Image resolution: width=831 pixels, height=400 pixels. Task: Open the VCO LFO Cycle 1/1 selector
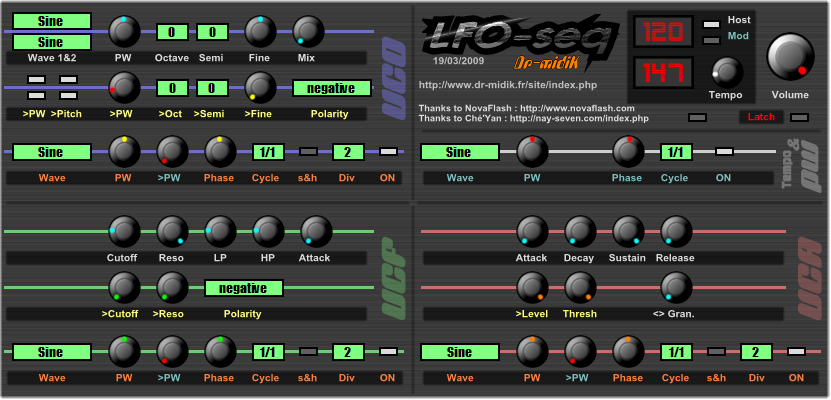pyautogui.click(x=268, y=152)
